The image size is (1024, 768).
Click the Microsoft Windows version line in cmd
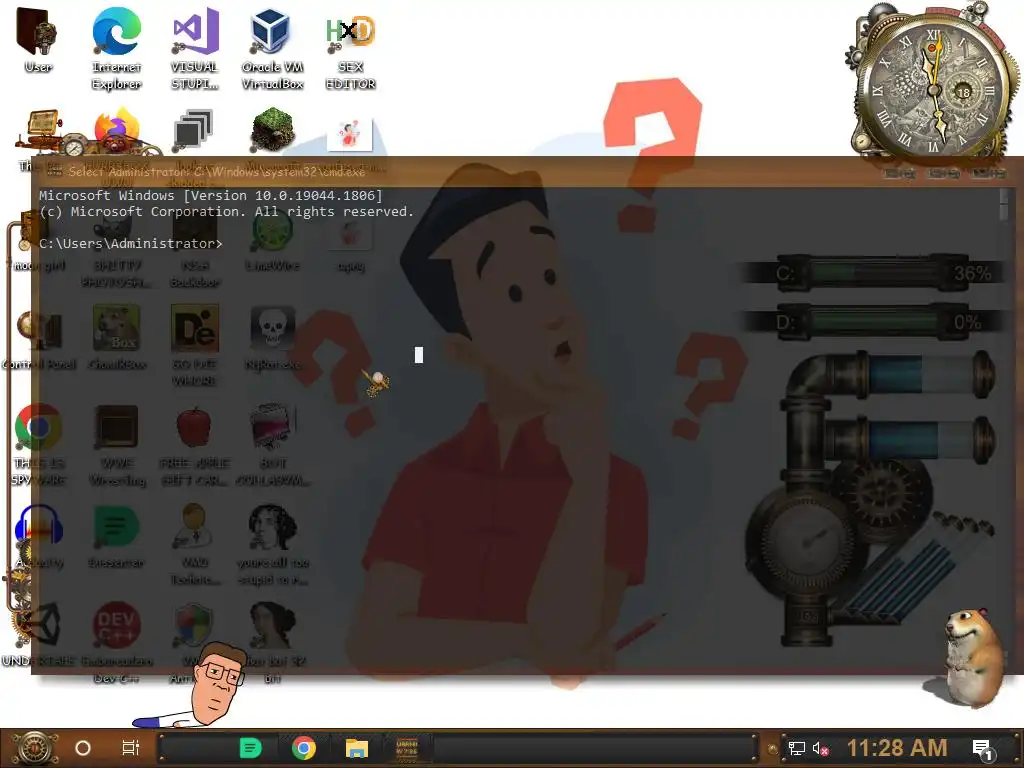pos(210,195)
